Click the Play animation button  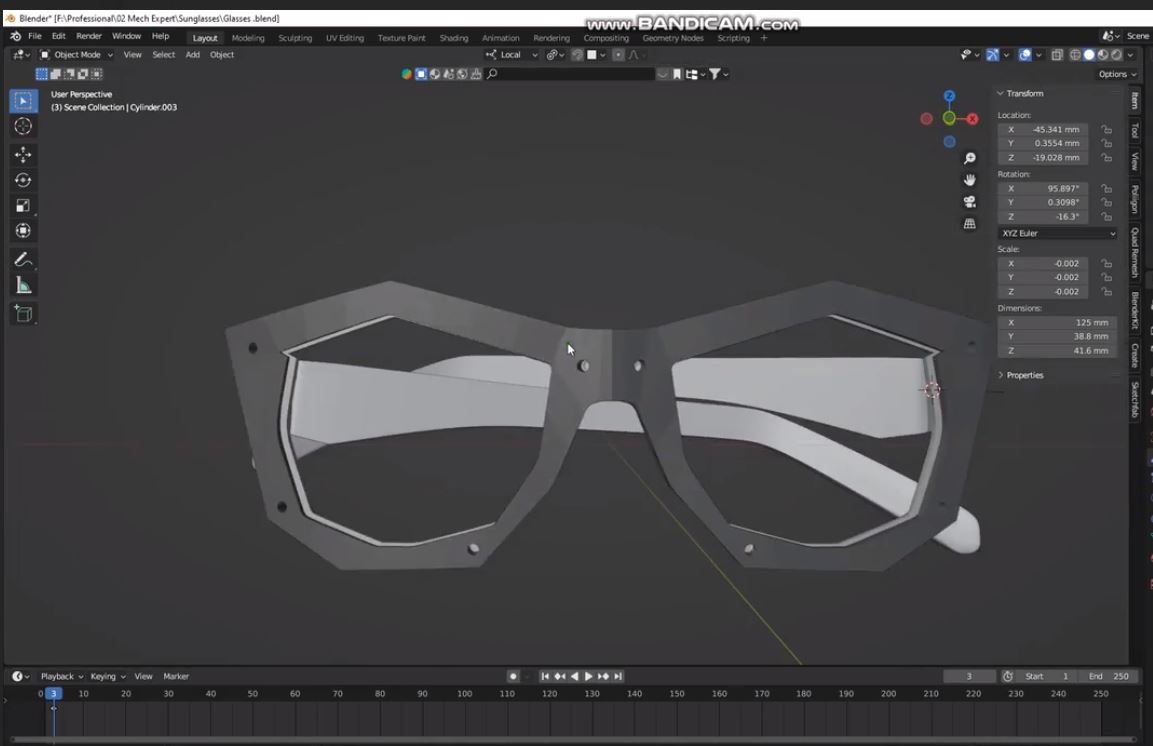588,676
